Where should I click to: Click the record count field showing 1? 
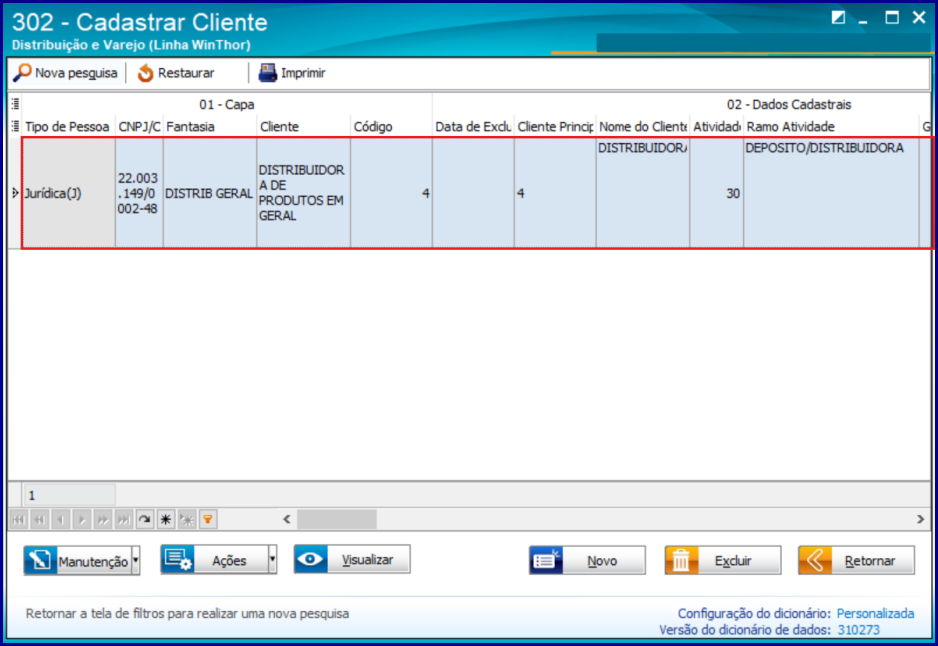pos(69,495)
